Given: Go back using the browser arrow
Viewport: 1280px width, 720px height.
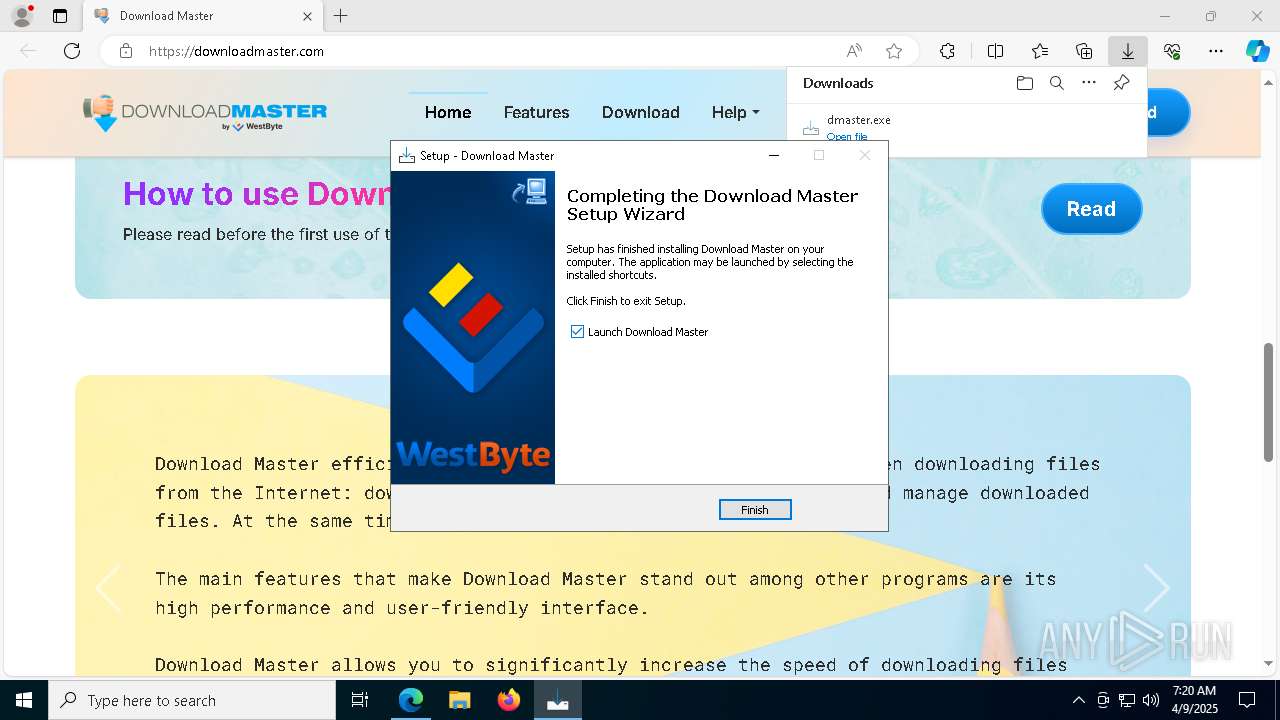Looking at the screenshot, I should click(28, 51).
